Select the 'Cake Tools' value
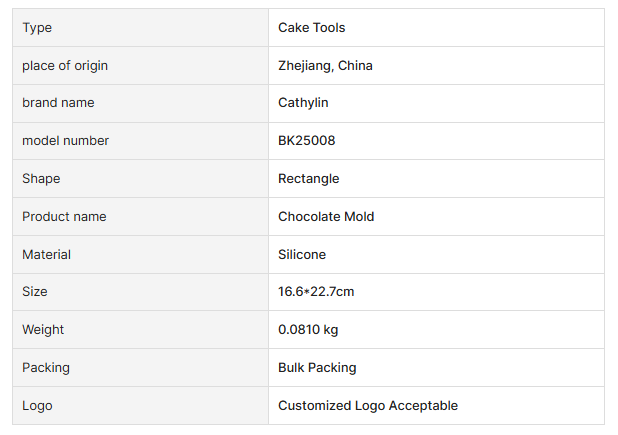618x435 pixels. coord(311,28)
